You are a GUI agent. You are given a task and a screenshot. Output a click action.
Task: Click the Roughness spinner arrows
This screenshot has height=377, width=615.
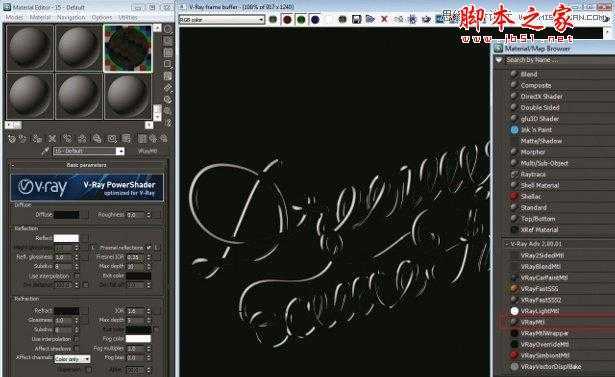149,215
